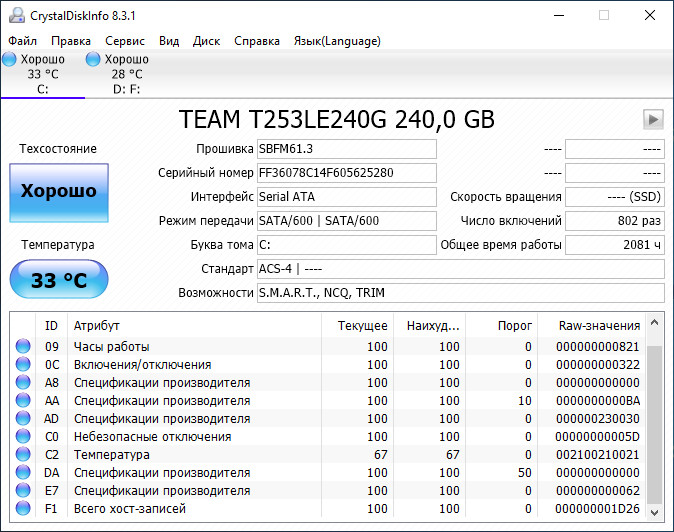This screenshot has width=674, height=532.
Task: Click down arrow of attribute list scrollbar
Action: pyautogui.click(x=655, y=512)
